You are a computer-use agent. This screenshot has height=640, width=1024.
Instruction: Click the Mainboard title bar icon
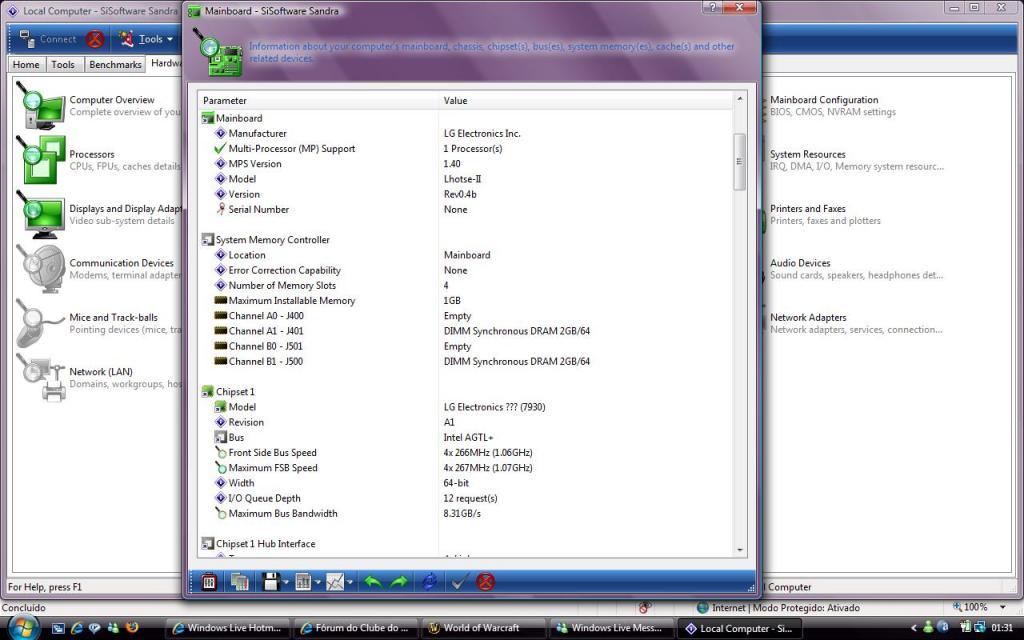pos(194,11)
